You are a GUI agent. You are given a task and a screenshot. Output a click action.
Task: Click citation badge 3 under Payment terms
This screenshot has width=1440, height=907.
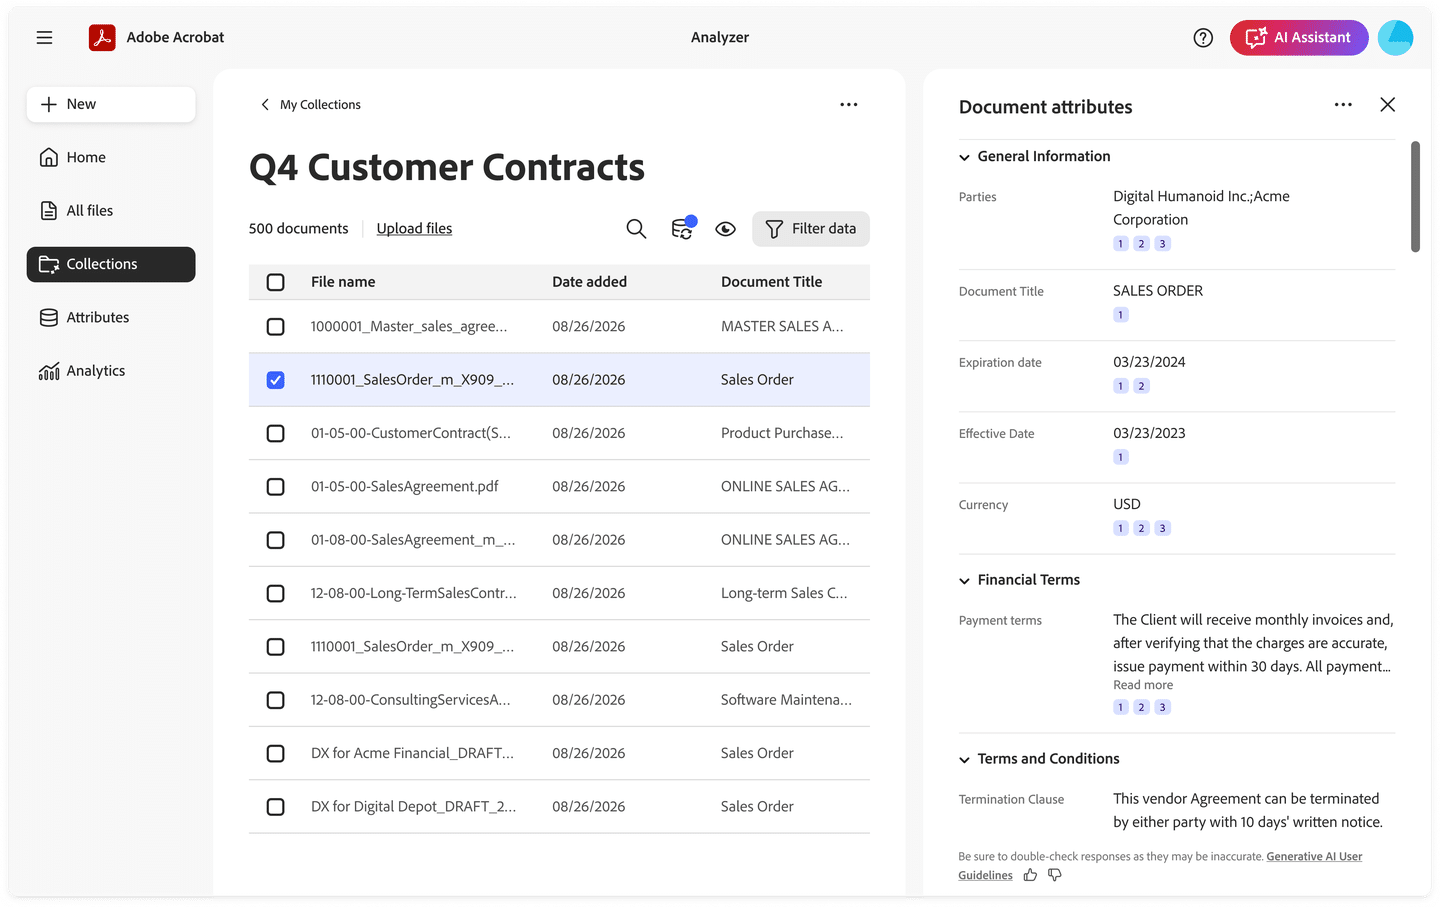pyautogui.click(x=1162, y=707)
